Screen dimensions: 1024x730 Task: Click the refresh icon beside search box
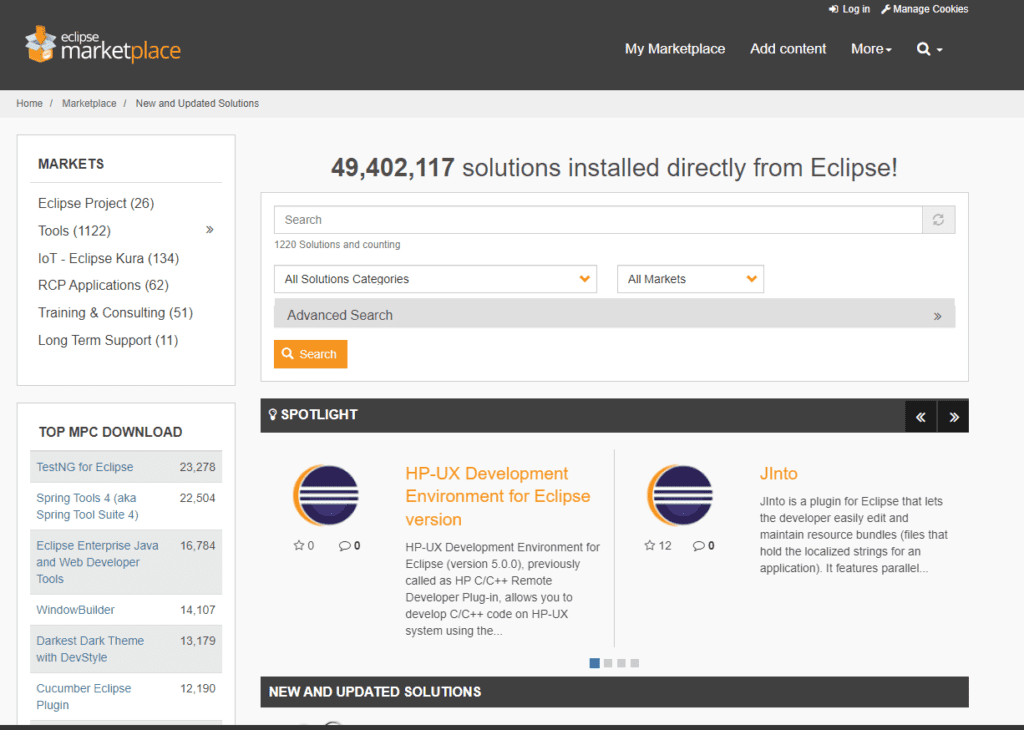pyautogui.click(x=938, y=220)
